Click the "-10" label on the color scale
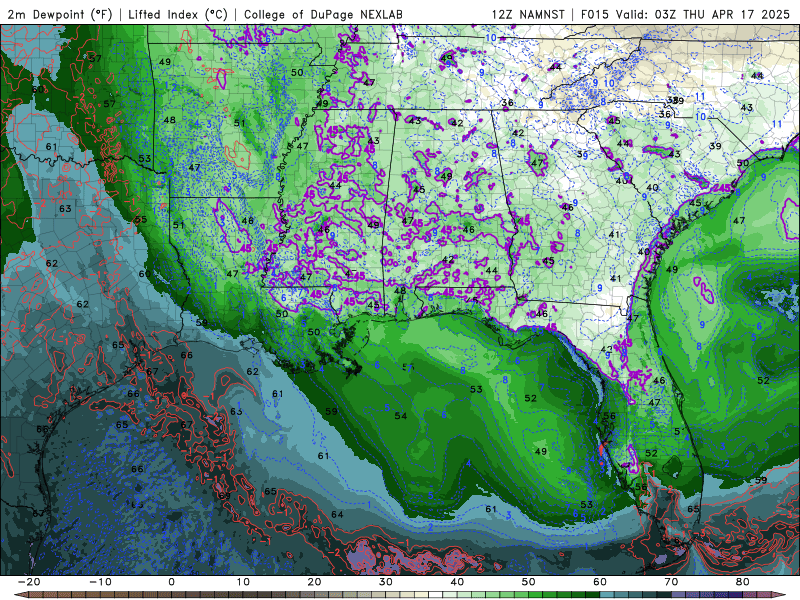 tap(99, 582)
